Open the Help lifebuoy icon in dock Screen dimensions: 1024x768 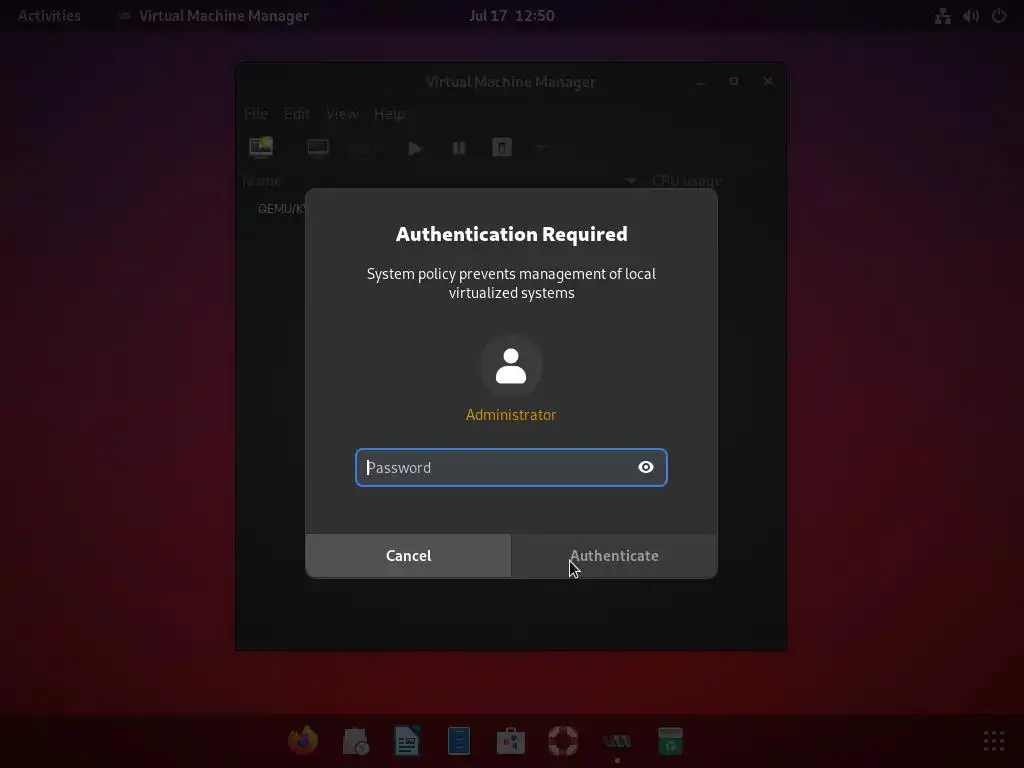pyautogui.click(x=563, y=741)
